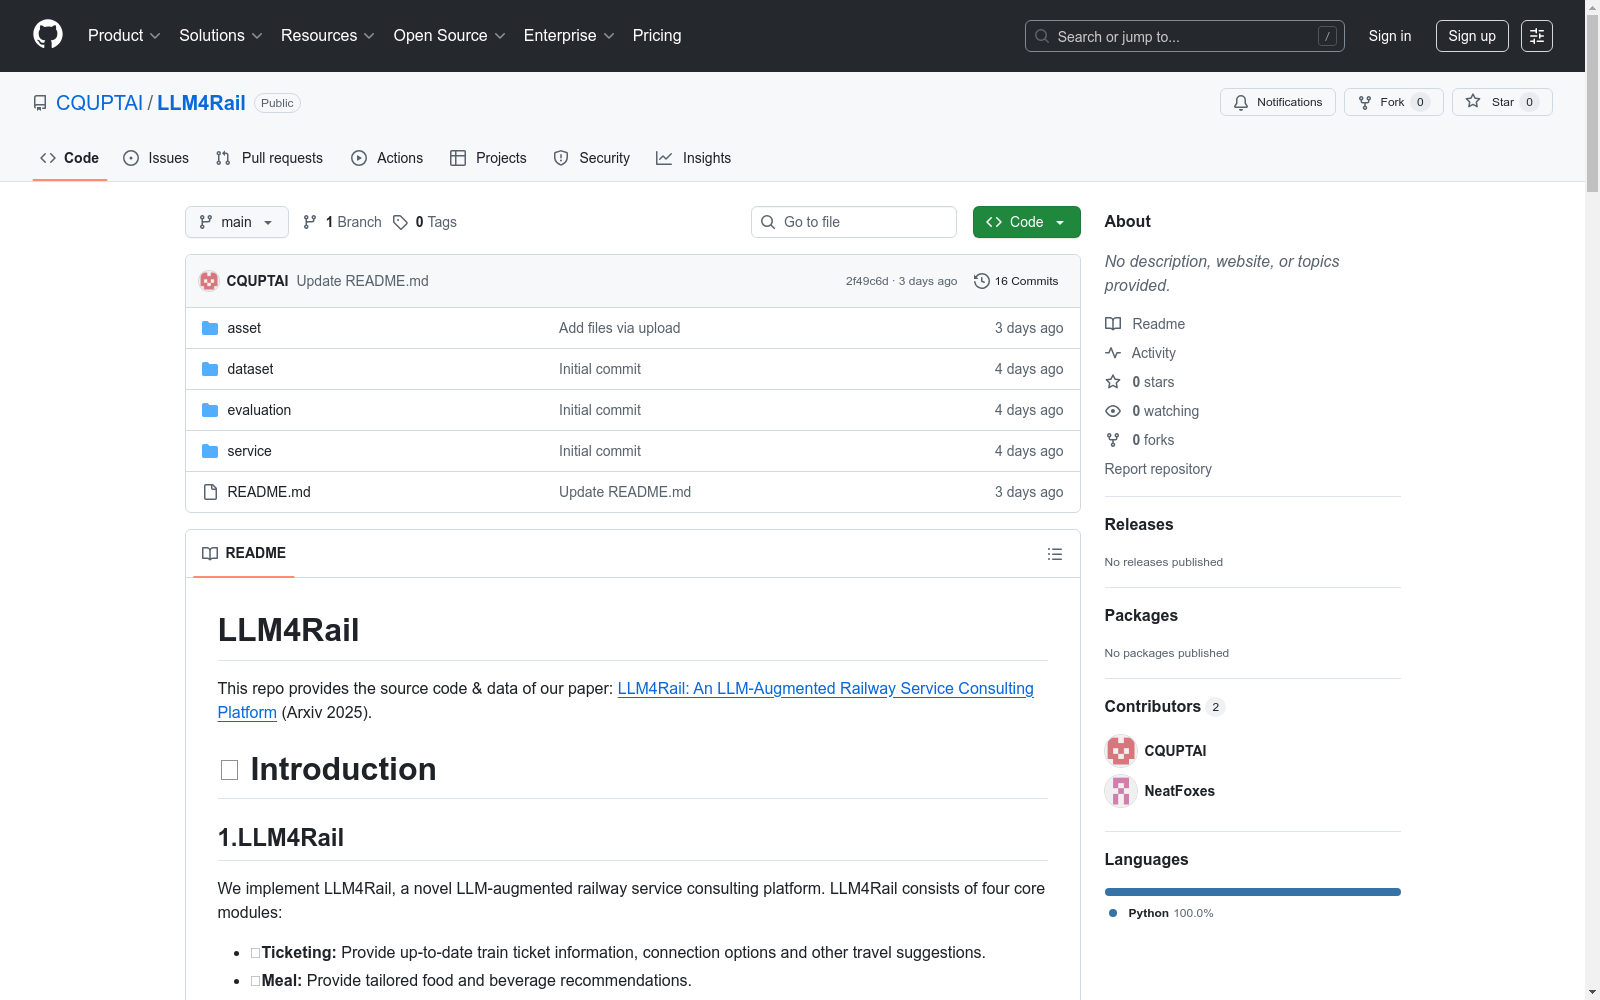Click the service folder icon
1600x1000 pixels.
click(x=210, y=451)
